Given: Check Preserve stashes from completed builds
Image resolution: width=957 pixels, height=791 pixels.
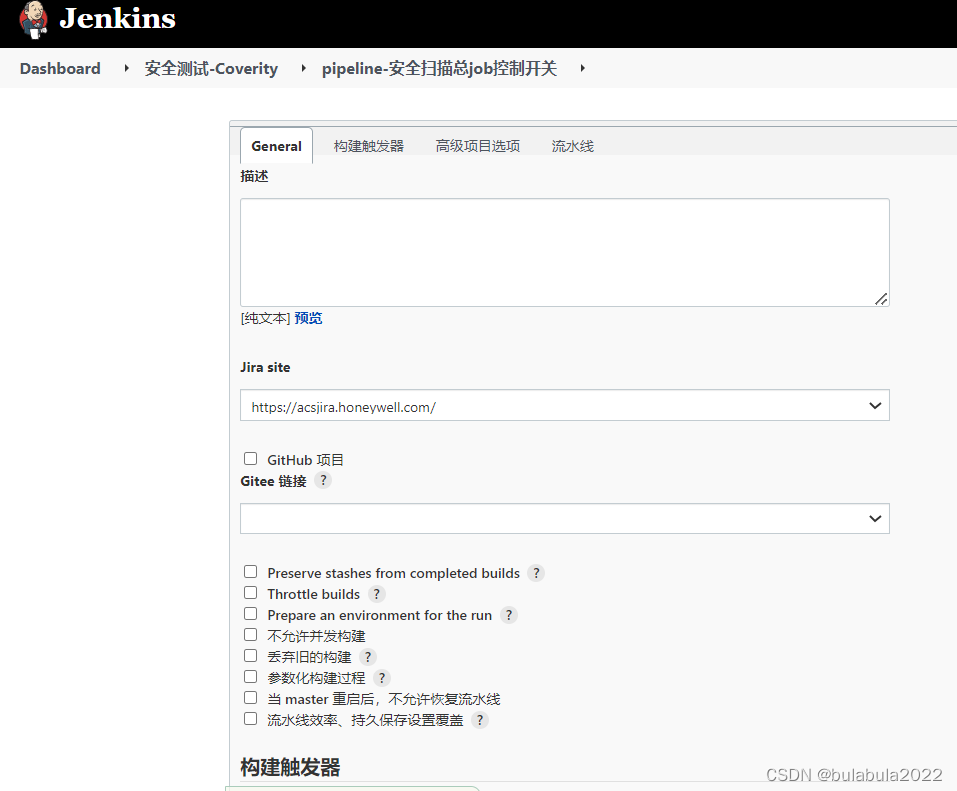Looking at the screenshot, I should (x=250, y=571).
